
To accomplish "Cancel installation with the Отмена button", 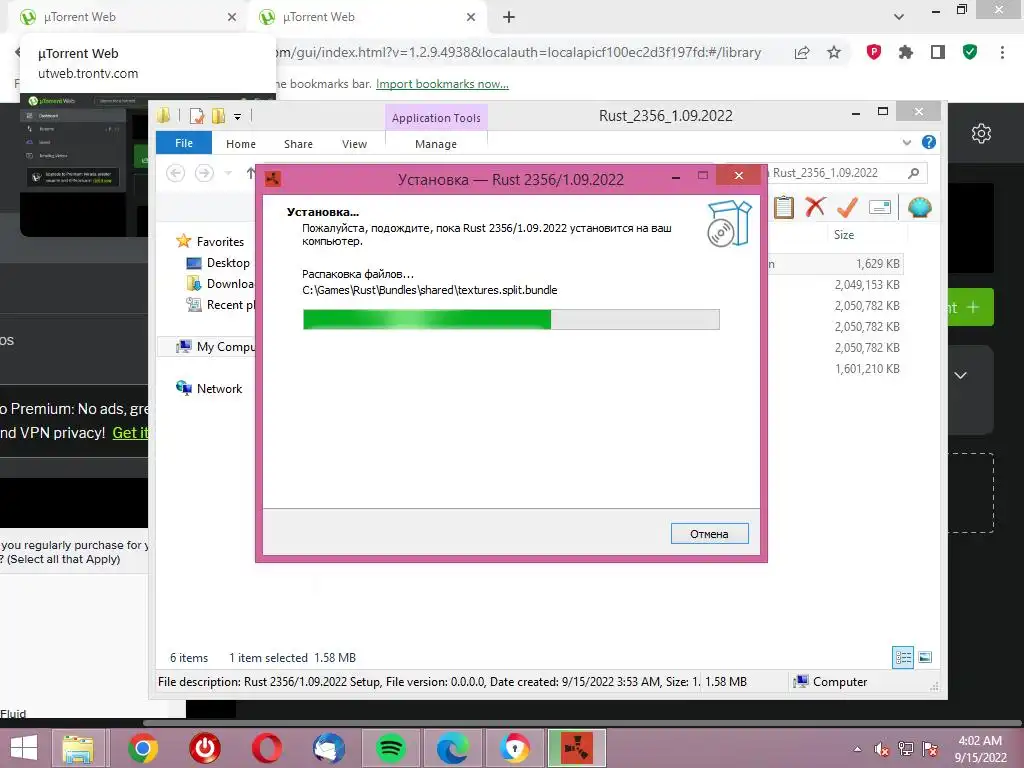I will (709, 534).
